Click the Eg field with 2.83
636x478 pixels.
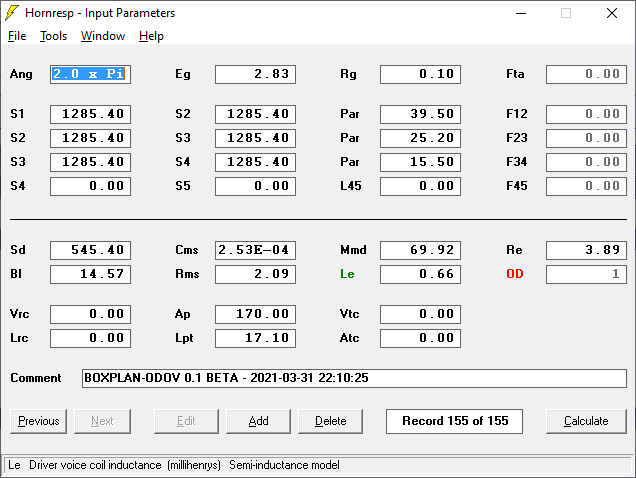[x=256, y=74]
